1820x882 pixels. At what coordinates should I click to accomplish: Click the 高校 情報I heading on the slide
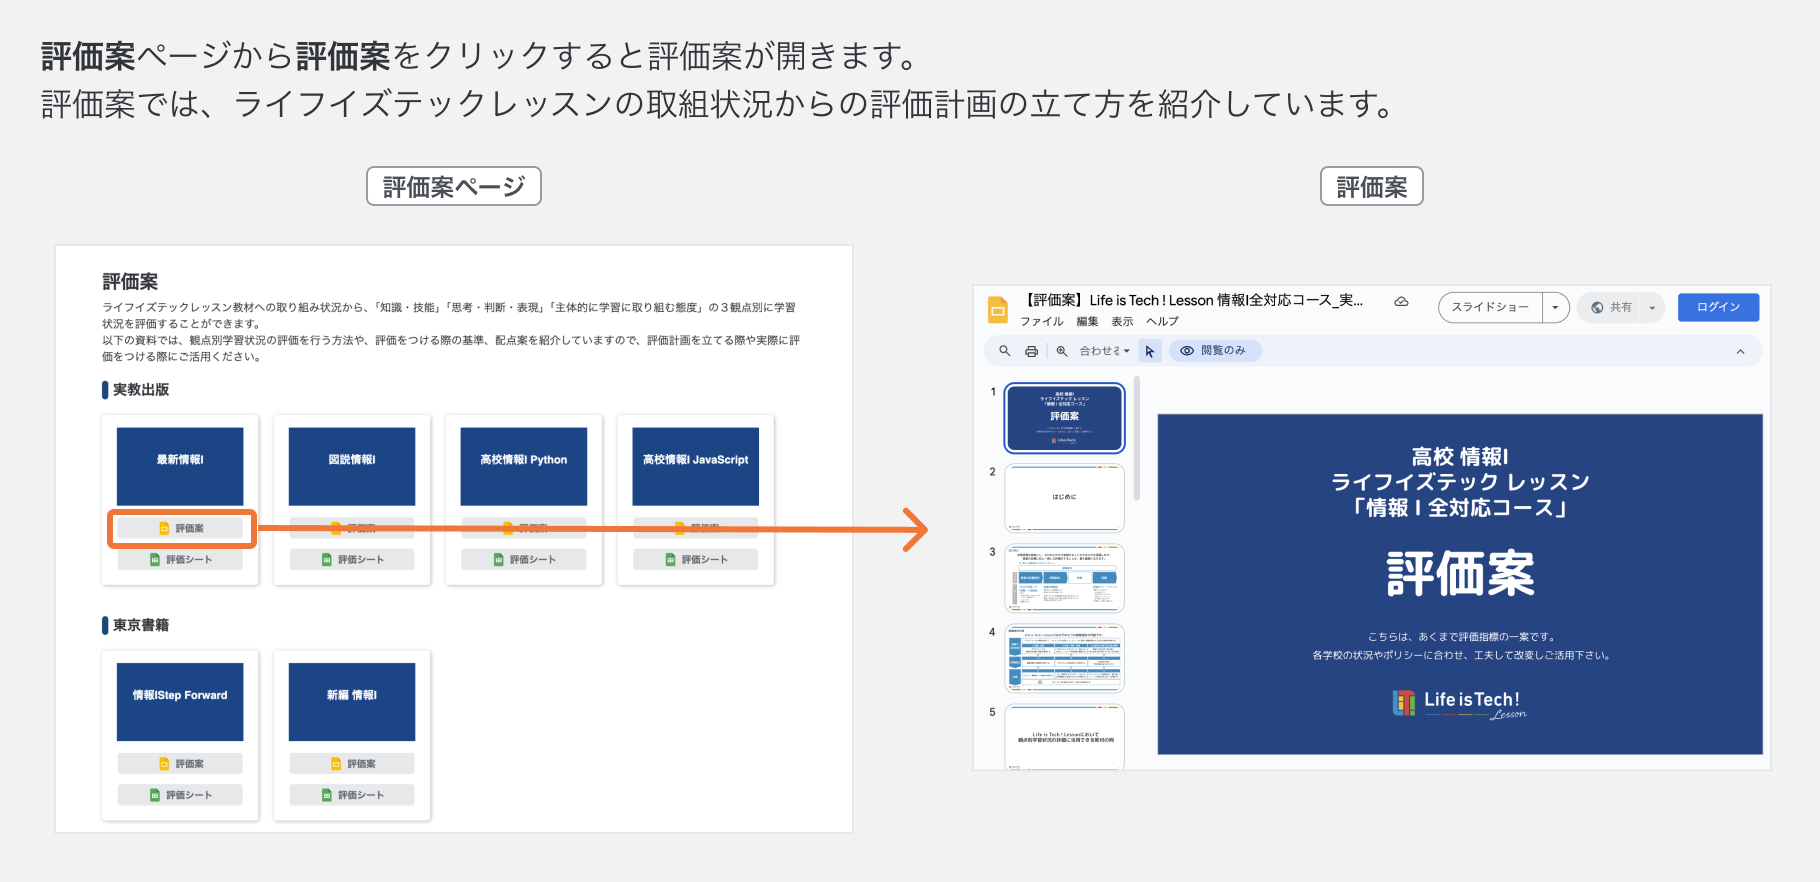[1460, 457]
